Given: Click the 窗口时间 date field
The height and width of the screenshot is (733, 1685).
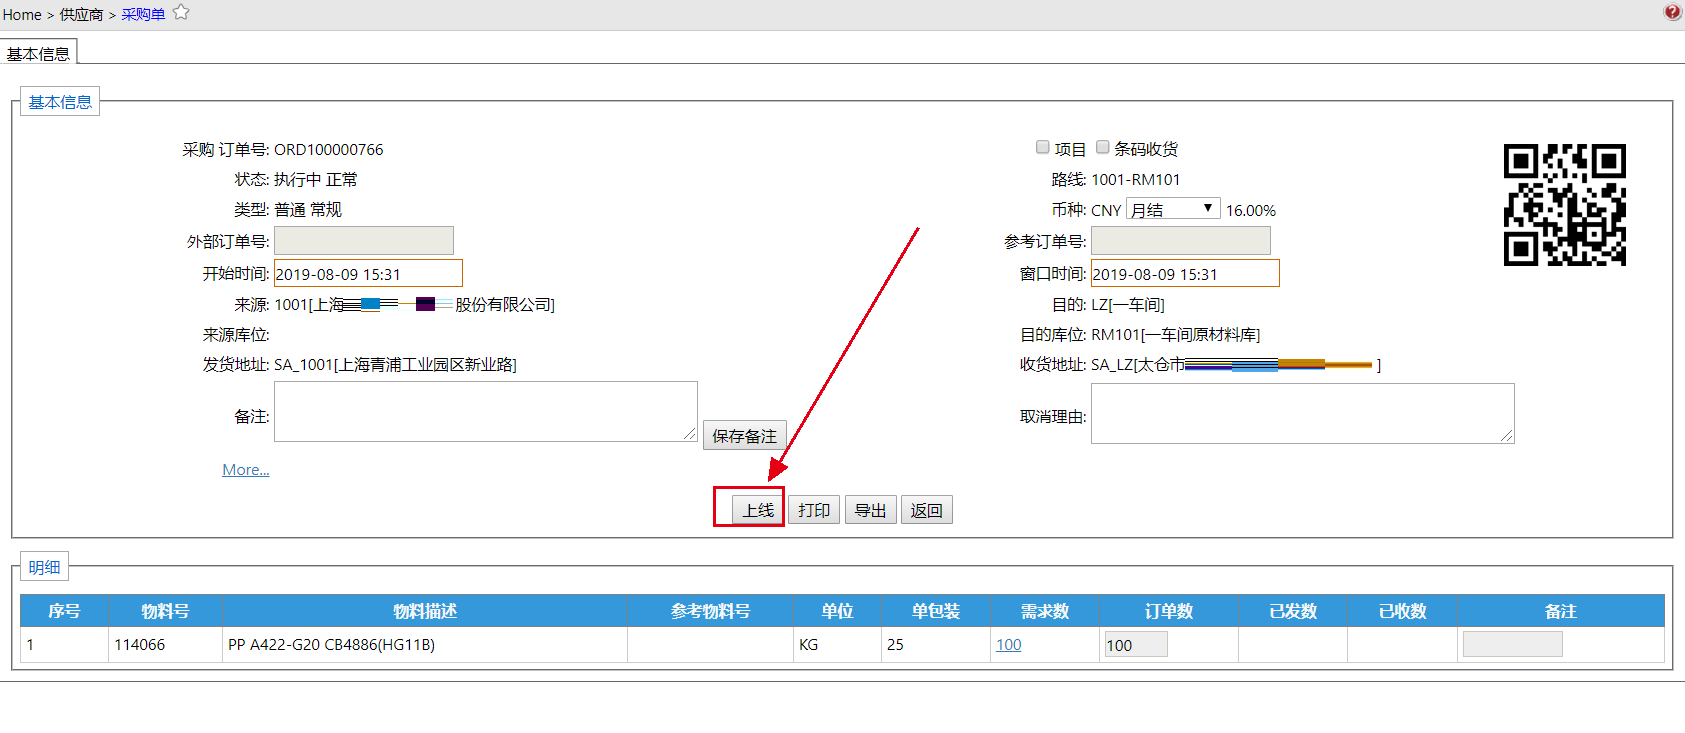Looking at the screenshot, I should [1185, 274].
